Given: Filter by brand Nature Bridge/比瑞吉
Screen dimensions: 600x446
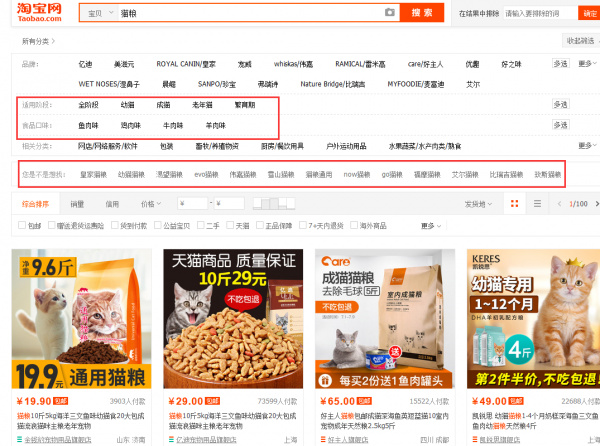Looking at the screenshot, I should tap(333, 84).
